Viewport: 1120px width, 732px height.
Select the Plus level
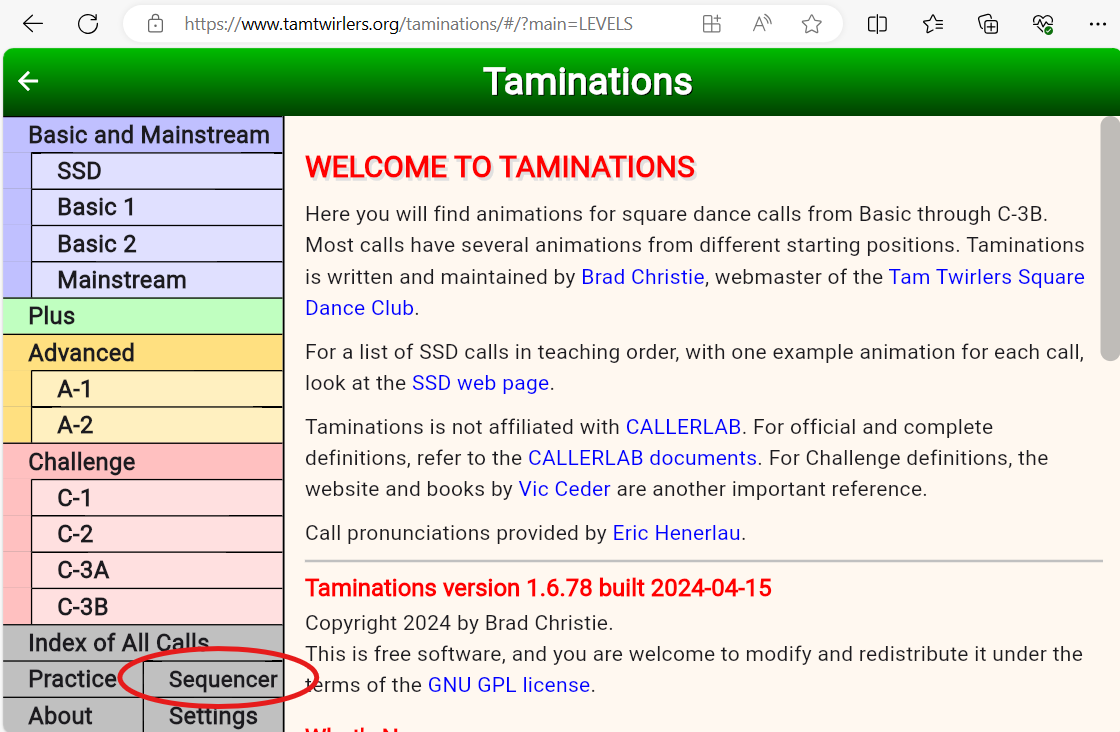click(x=143, y=316)
